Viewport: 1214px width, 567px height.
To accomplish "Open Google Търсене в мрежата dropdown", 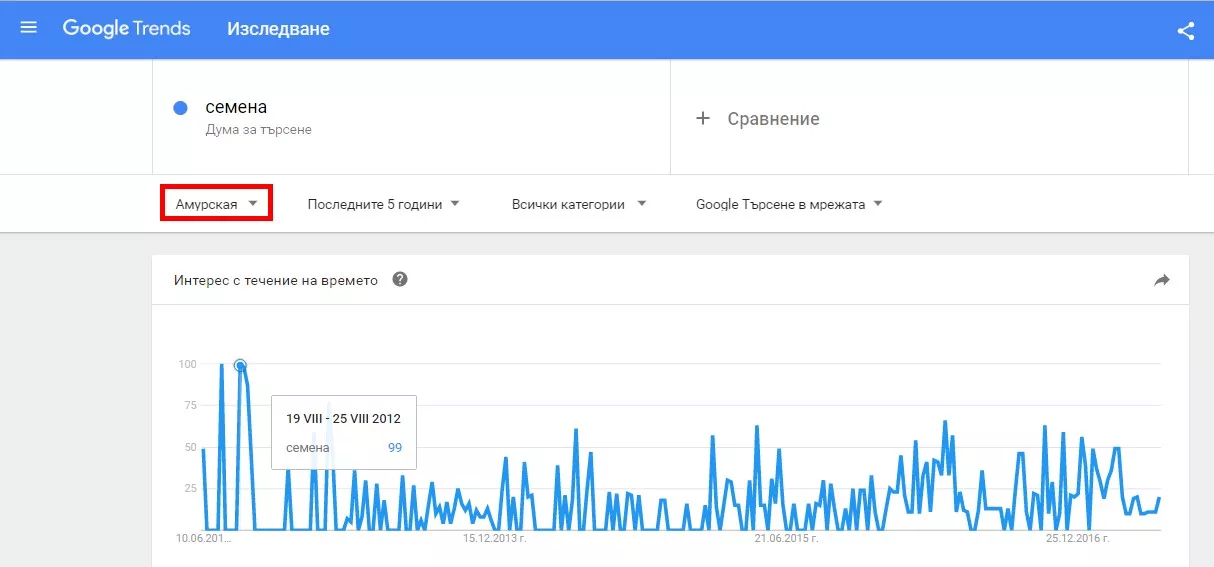I will point(789,204).
